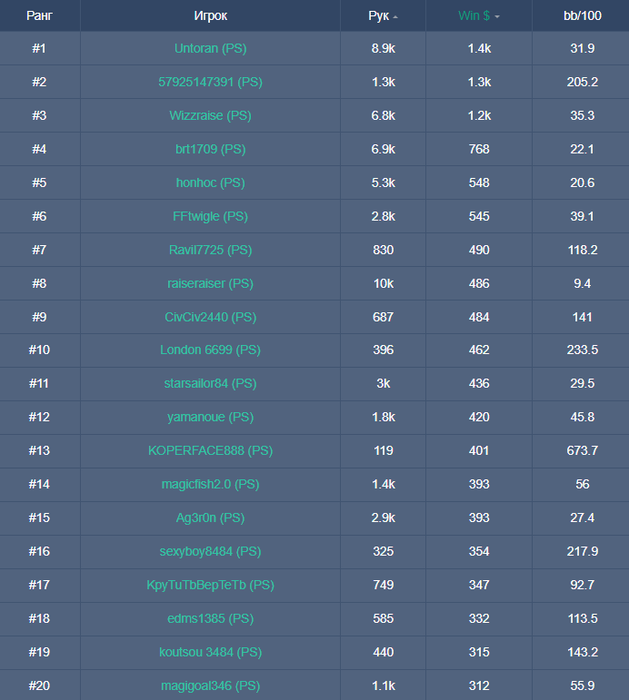
Task: Click the sort arrow next to Рук
Action: tap(395, 17)
